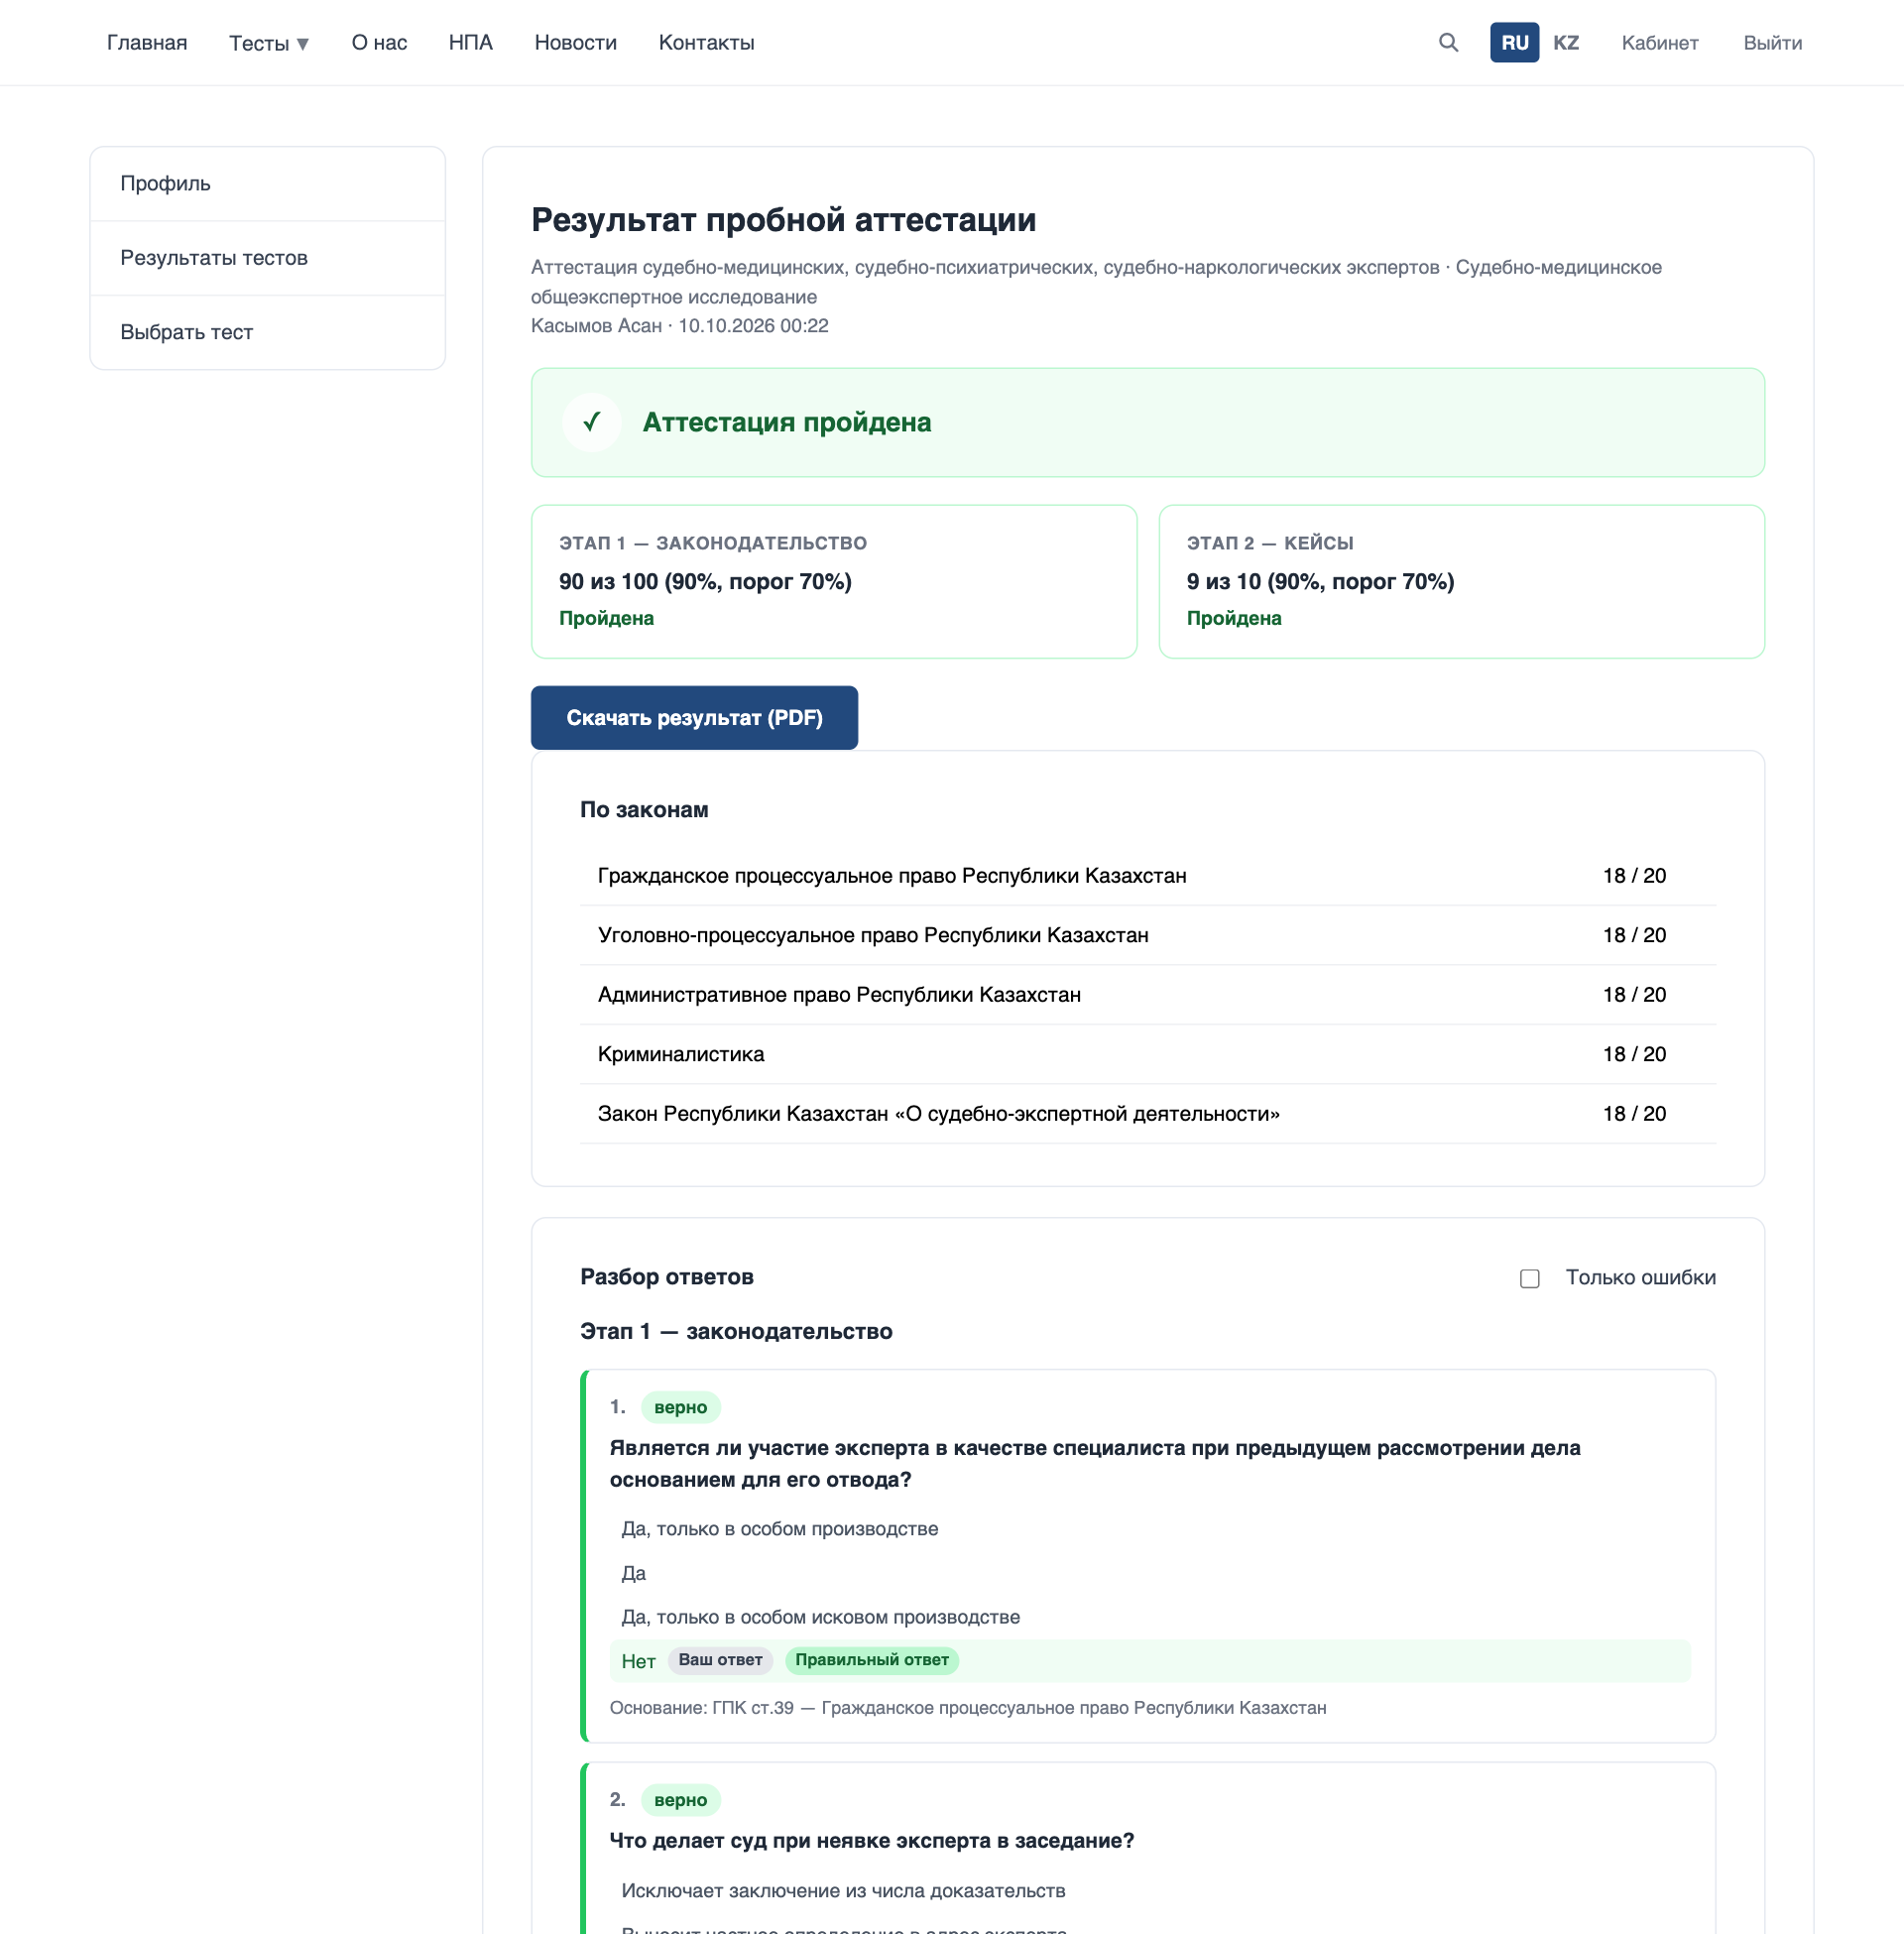Click 'Основание: ГПК ст.39' reference text

coord(967,1708)
